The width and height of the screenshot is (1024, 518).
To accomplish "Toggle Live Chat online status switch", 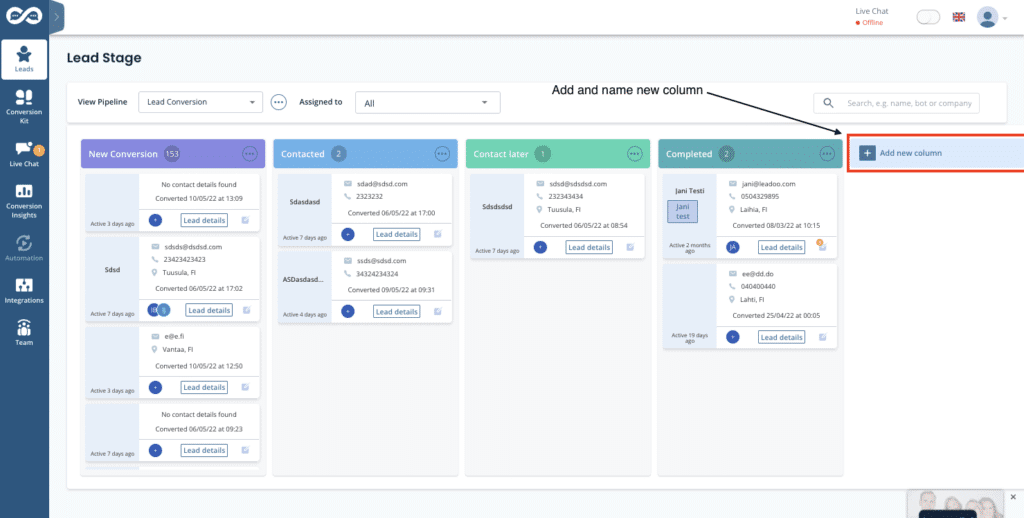I will [x=929, y=17].
